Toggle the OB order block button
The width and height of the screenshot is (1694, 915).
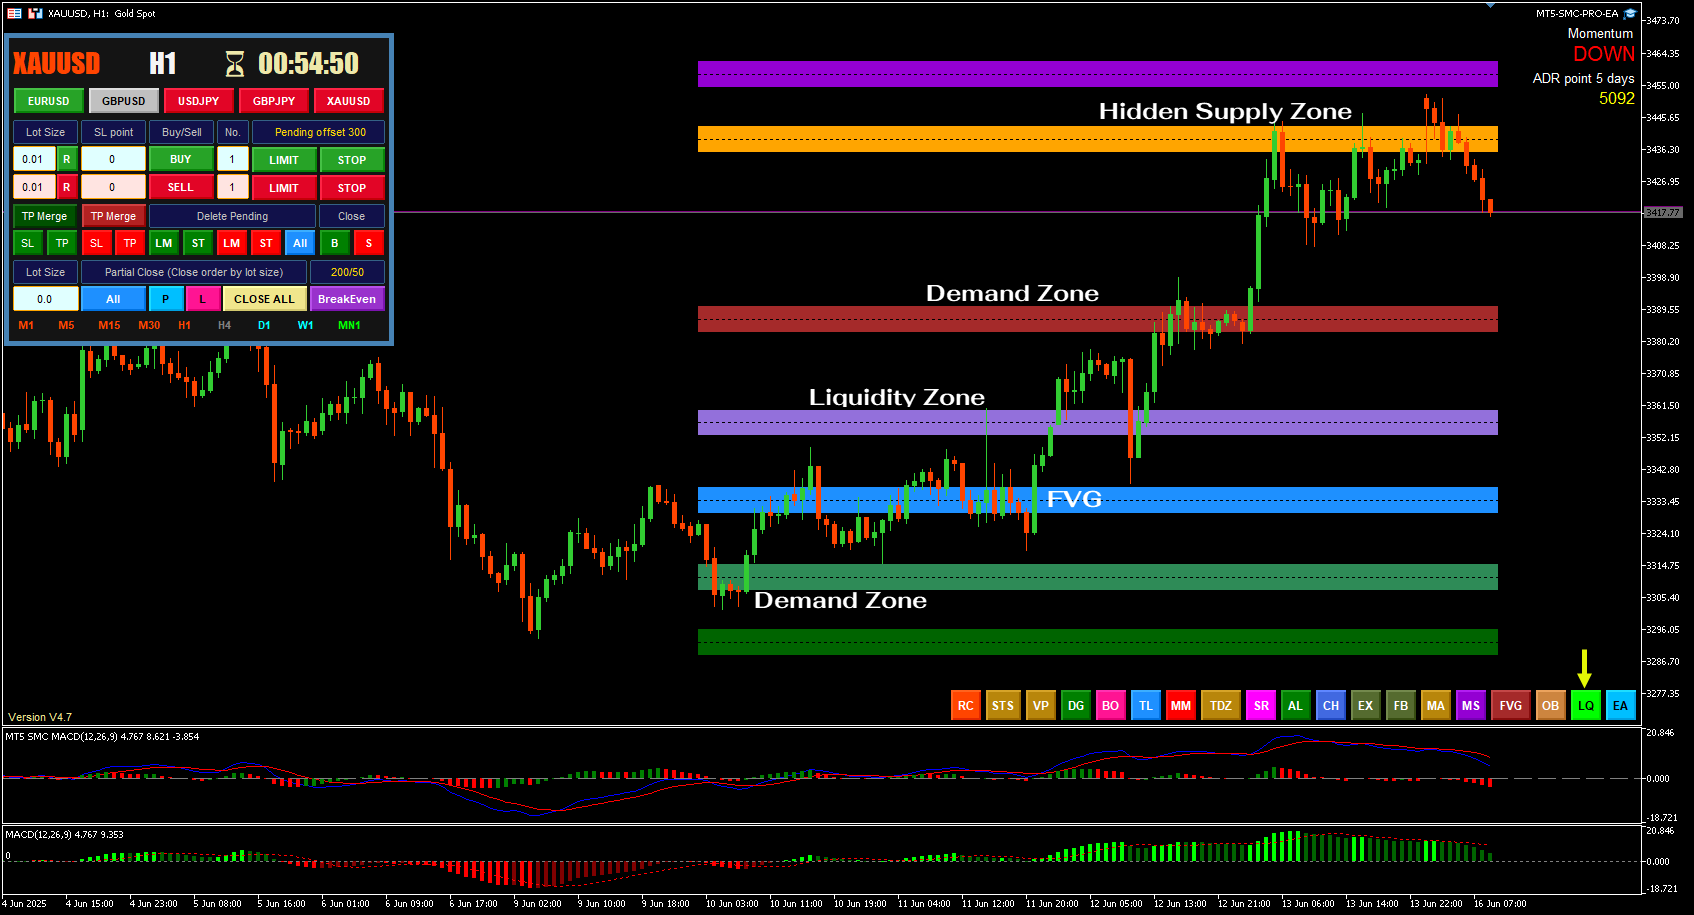pyautogui.click(x=1550, y=705)
